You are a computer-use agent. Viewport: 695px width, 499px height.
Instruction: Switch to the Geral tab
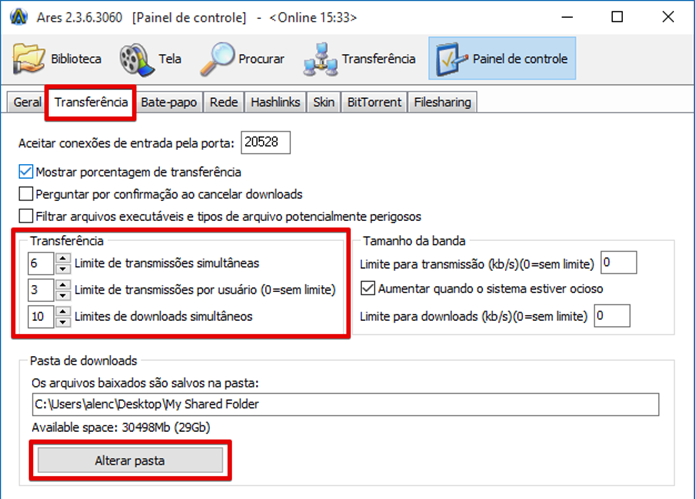27,102
